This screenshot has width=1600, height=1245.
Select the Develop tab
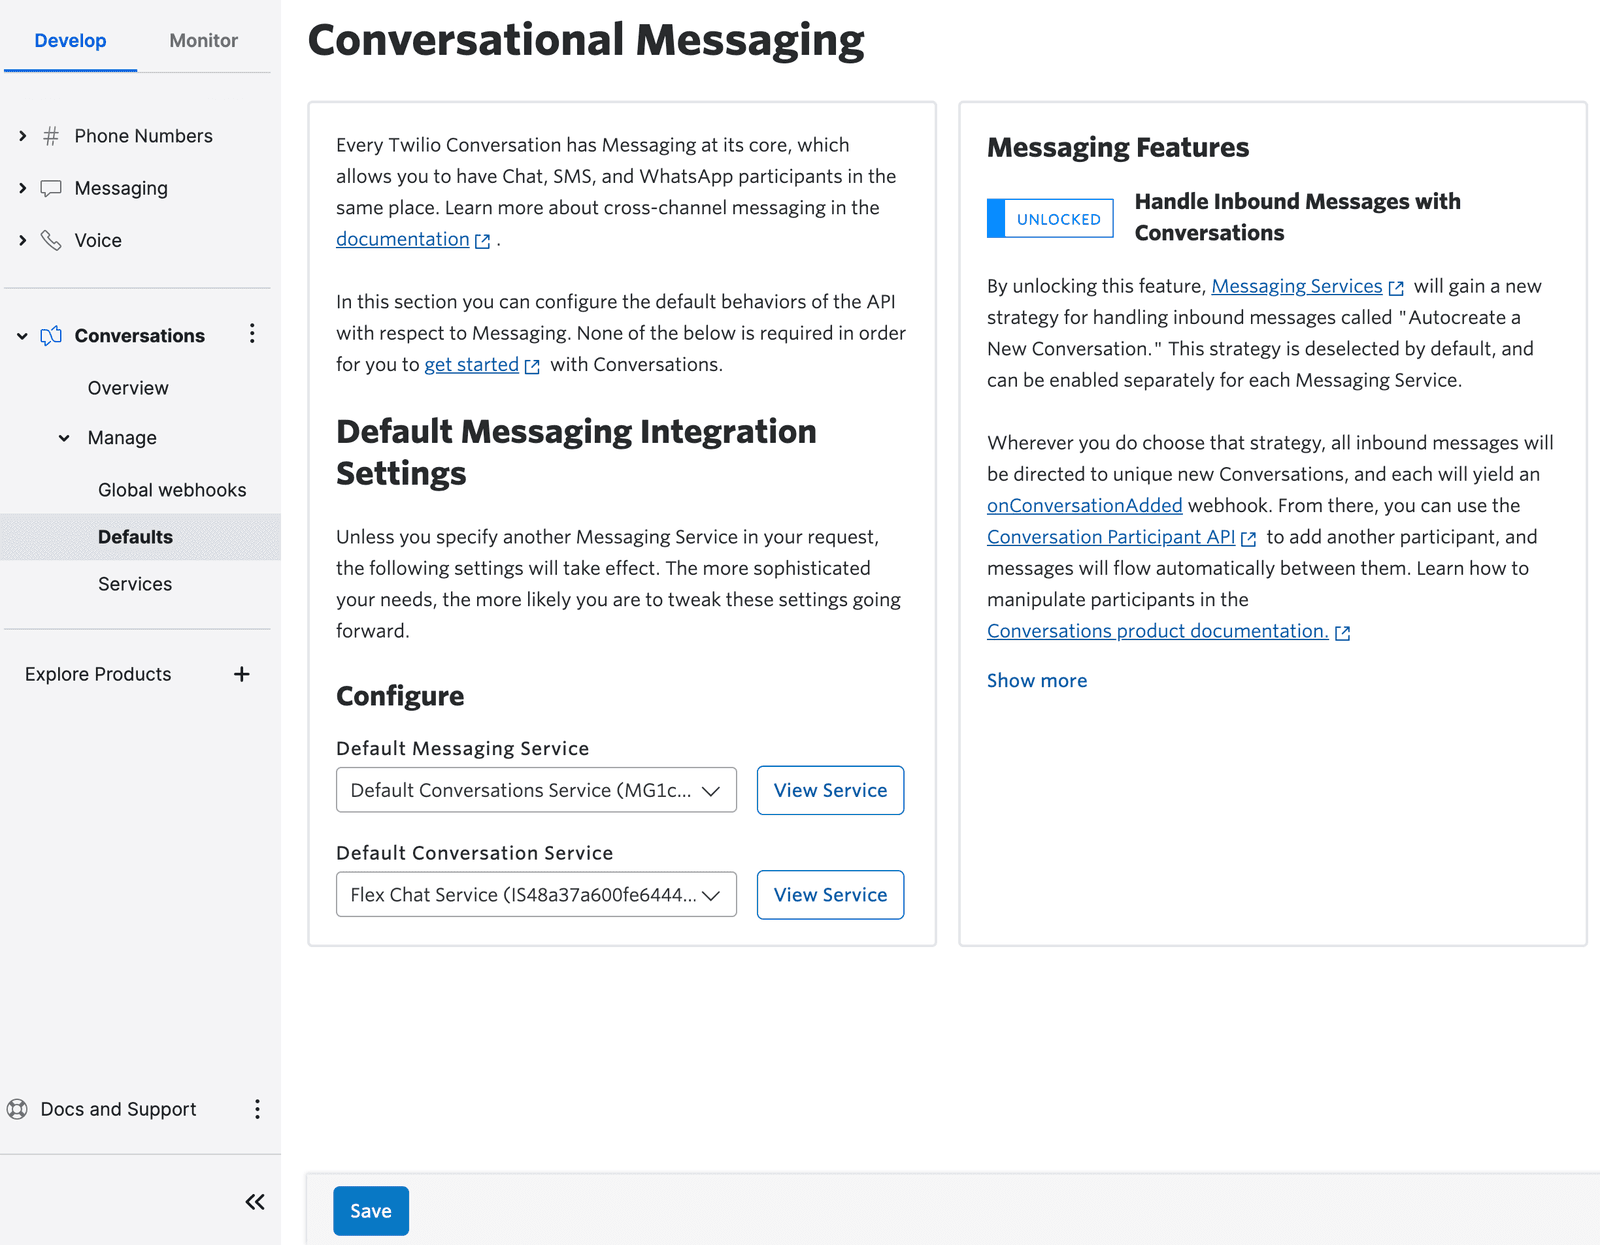click(70, 40)
